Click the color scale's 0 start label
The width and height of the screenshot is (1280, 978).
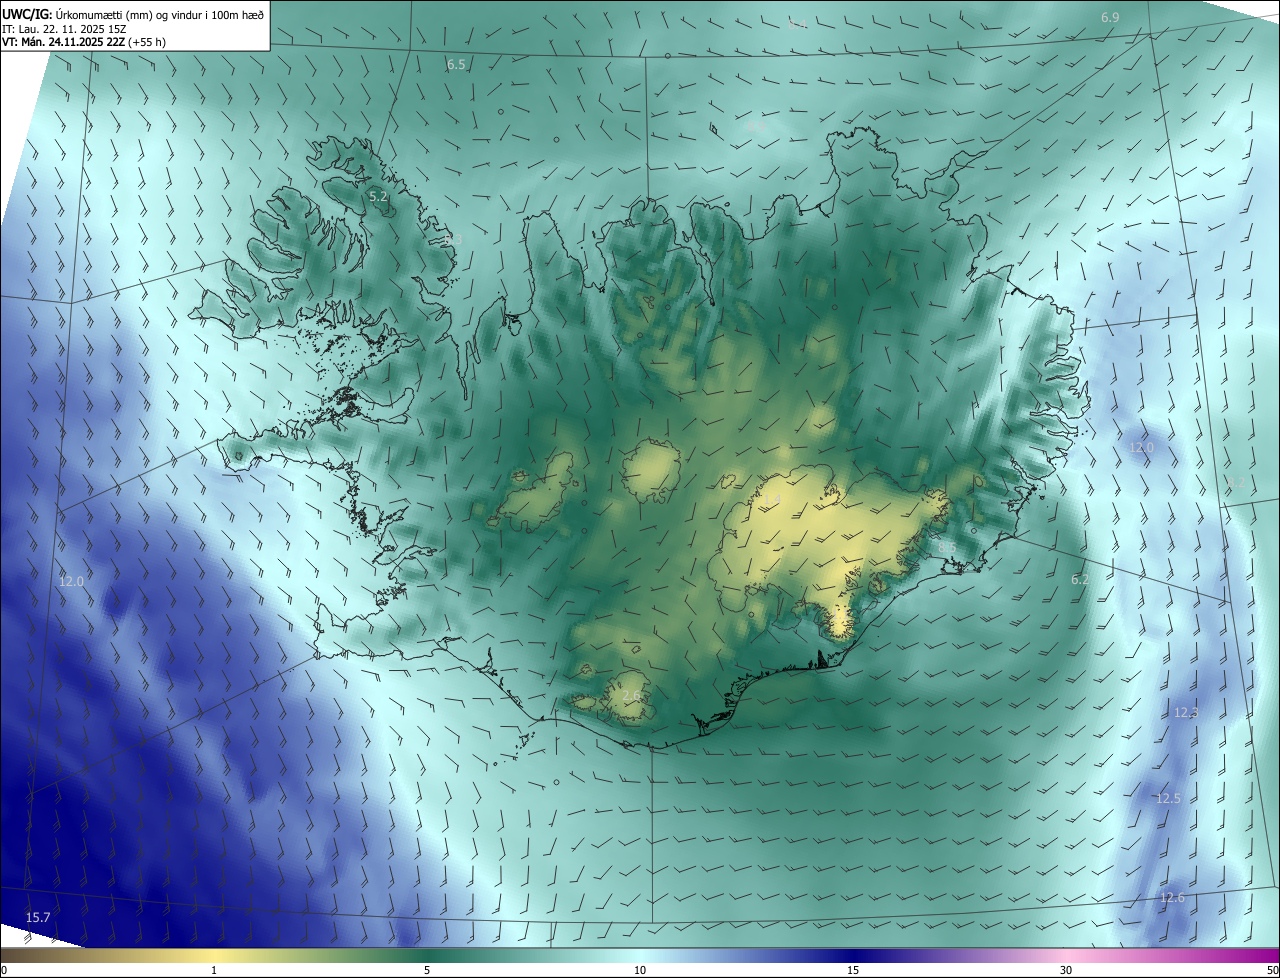tap(4, 970)
